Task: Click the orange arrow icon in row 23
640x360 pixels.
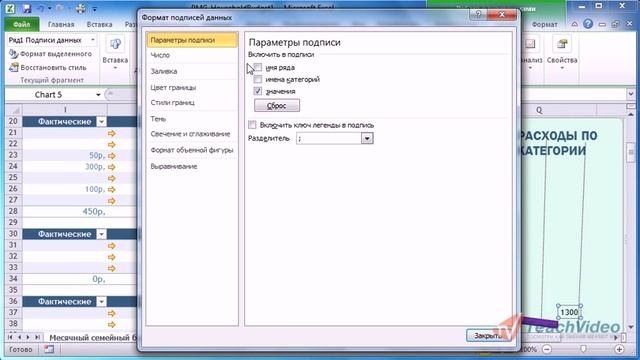Action: (x=112, y=156)
